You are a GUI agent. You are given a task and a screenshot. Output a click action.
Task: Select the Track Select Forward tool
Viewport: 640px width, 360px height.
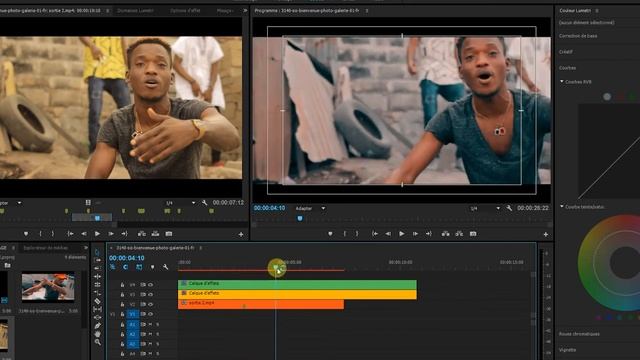click(x=97, y=260)
